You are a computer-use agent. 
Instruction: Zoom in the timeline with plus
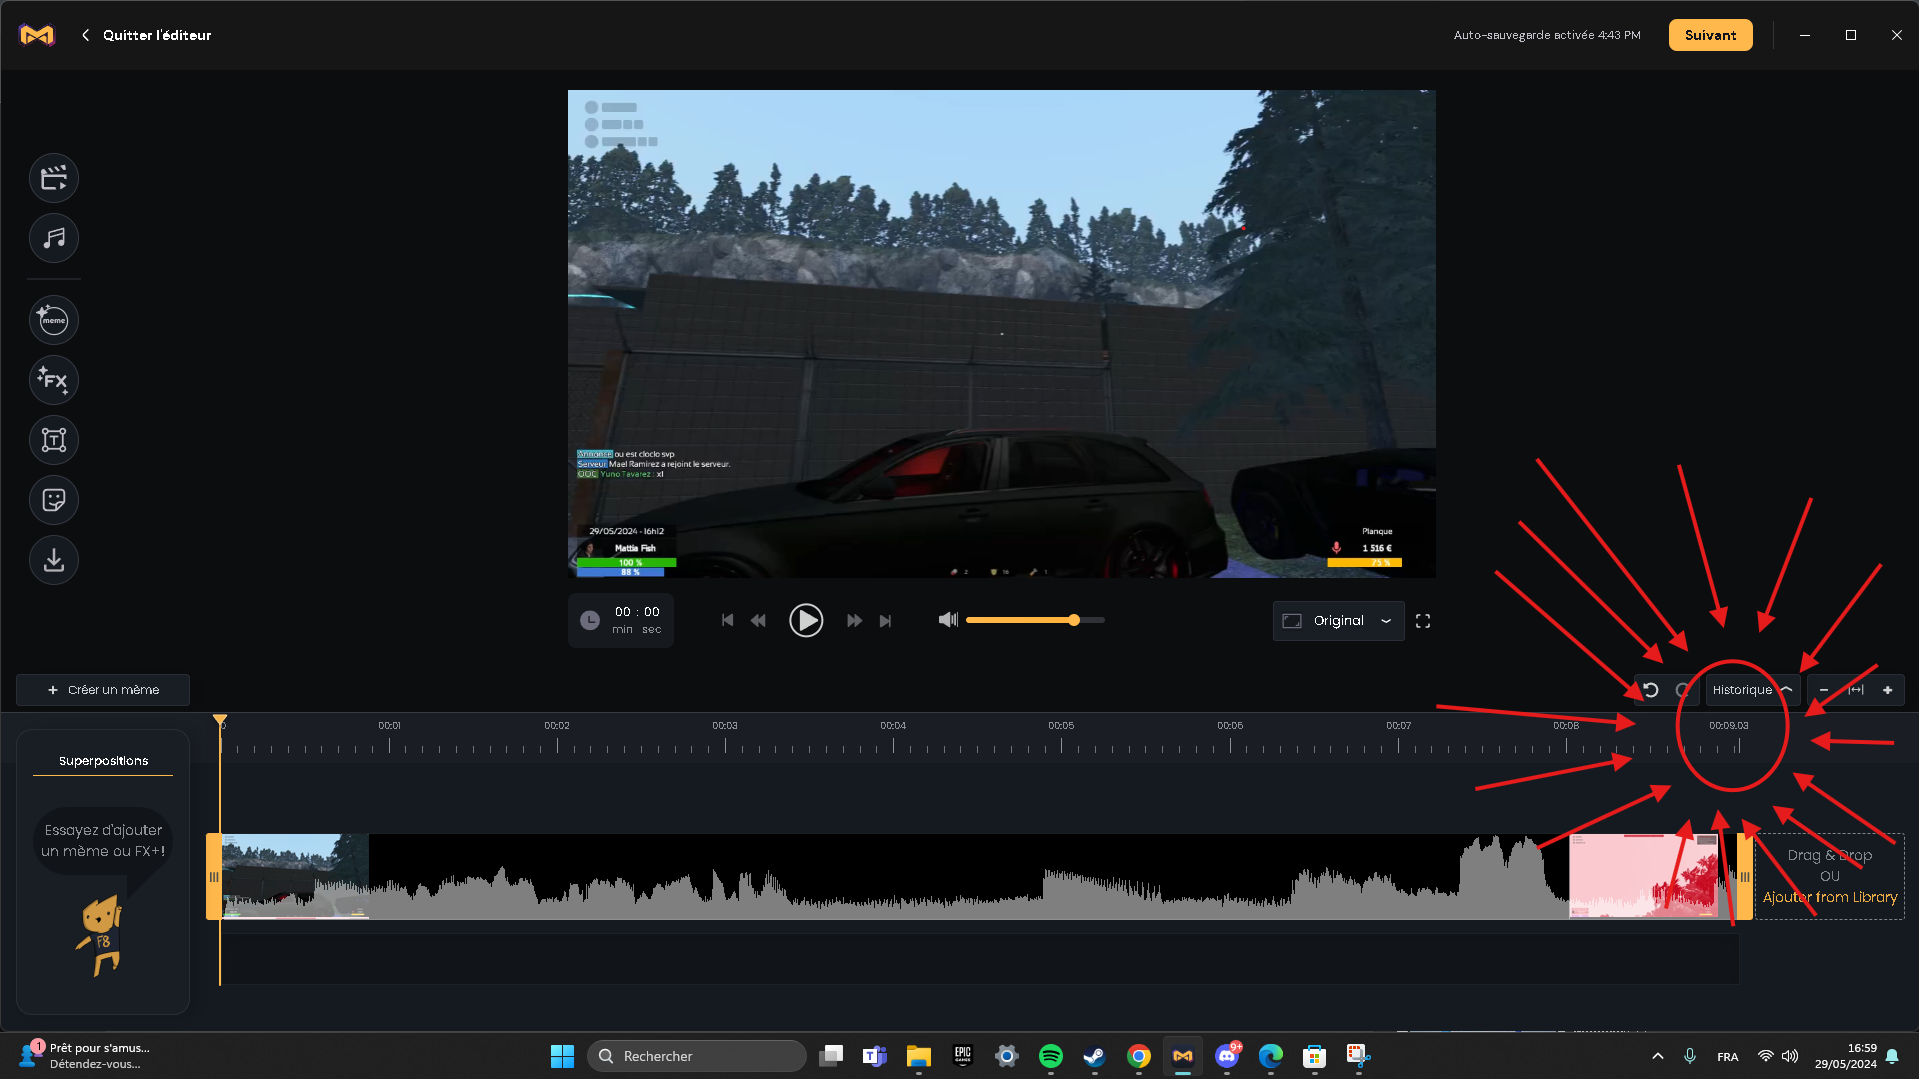[1888, 690]
